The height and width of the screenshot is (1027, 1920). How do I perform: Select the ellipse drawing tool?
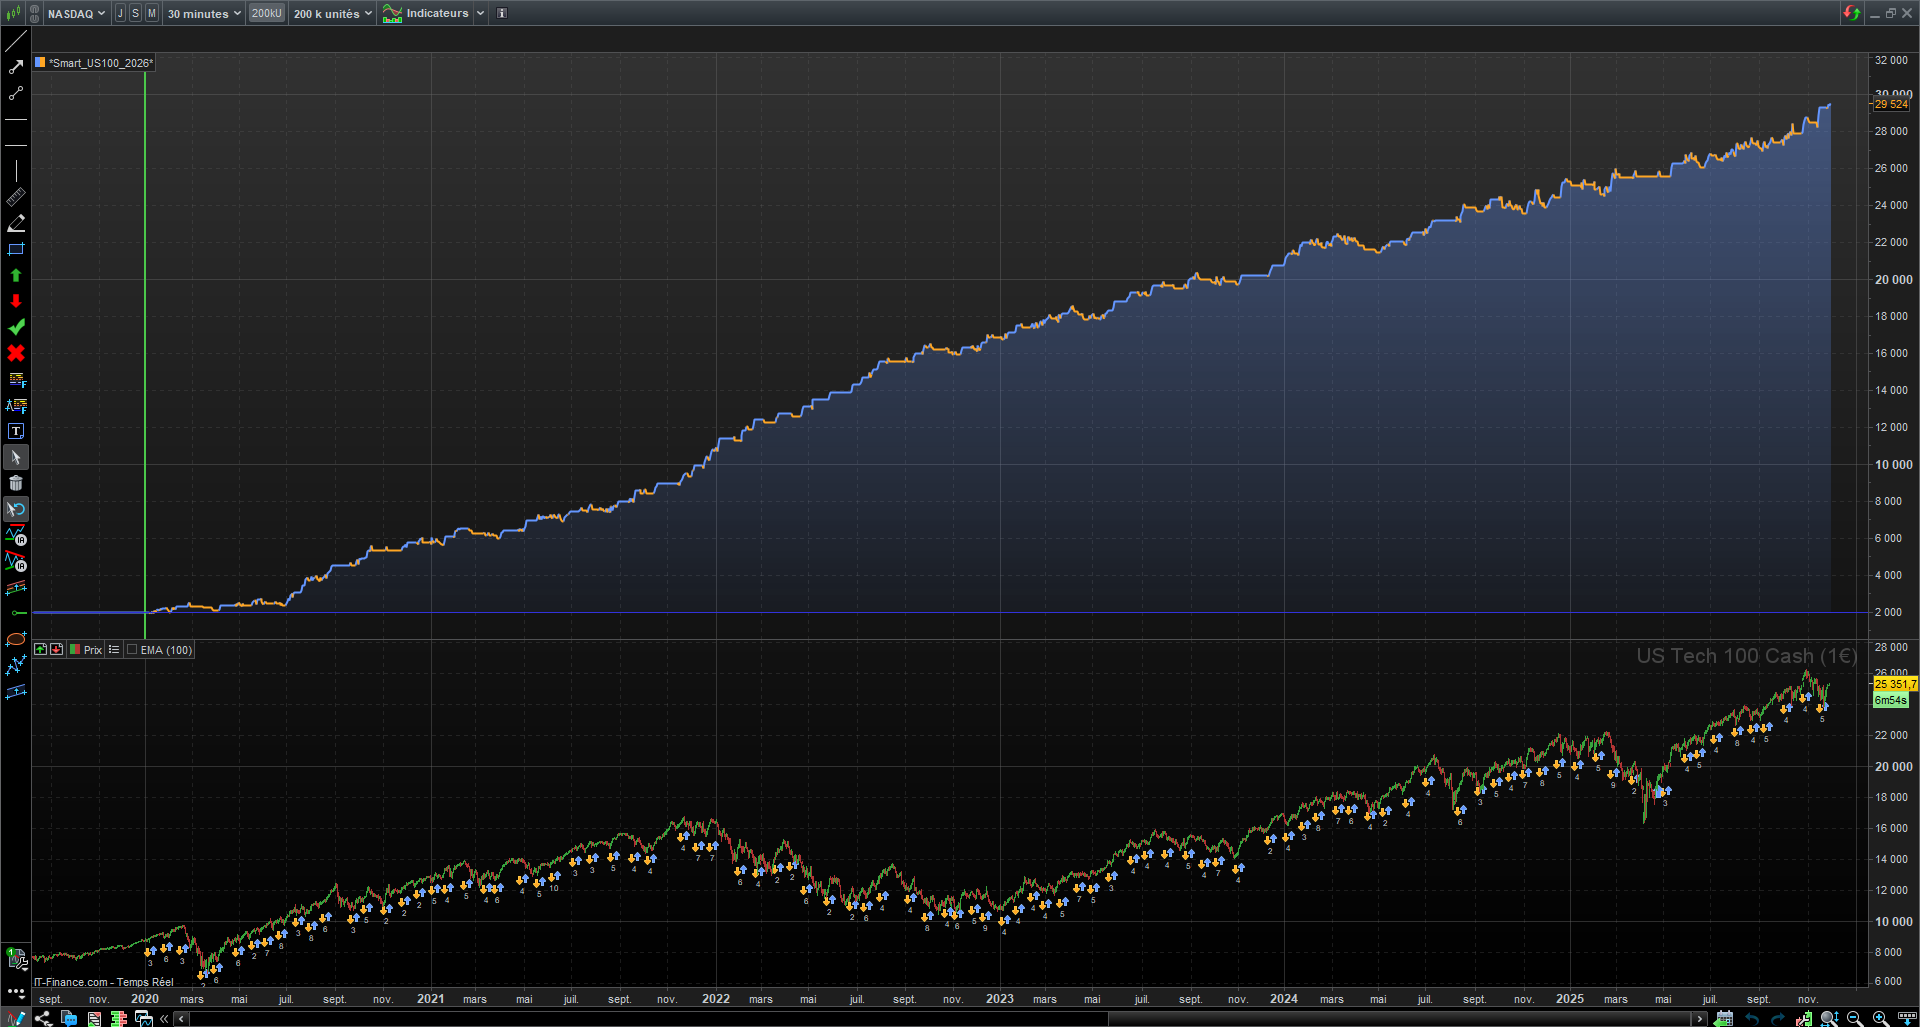pos(16,639)
